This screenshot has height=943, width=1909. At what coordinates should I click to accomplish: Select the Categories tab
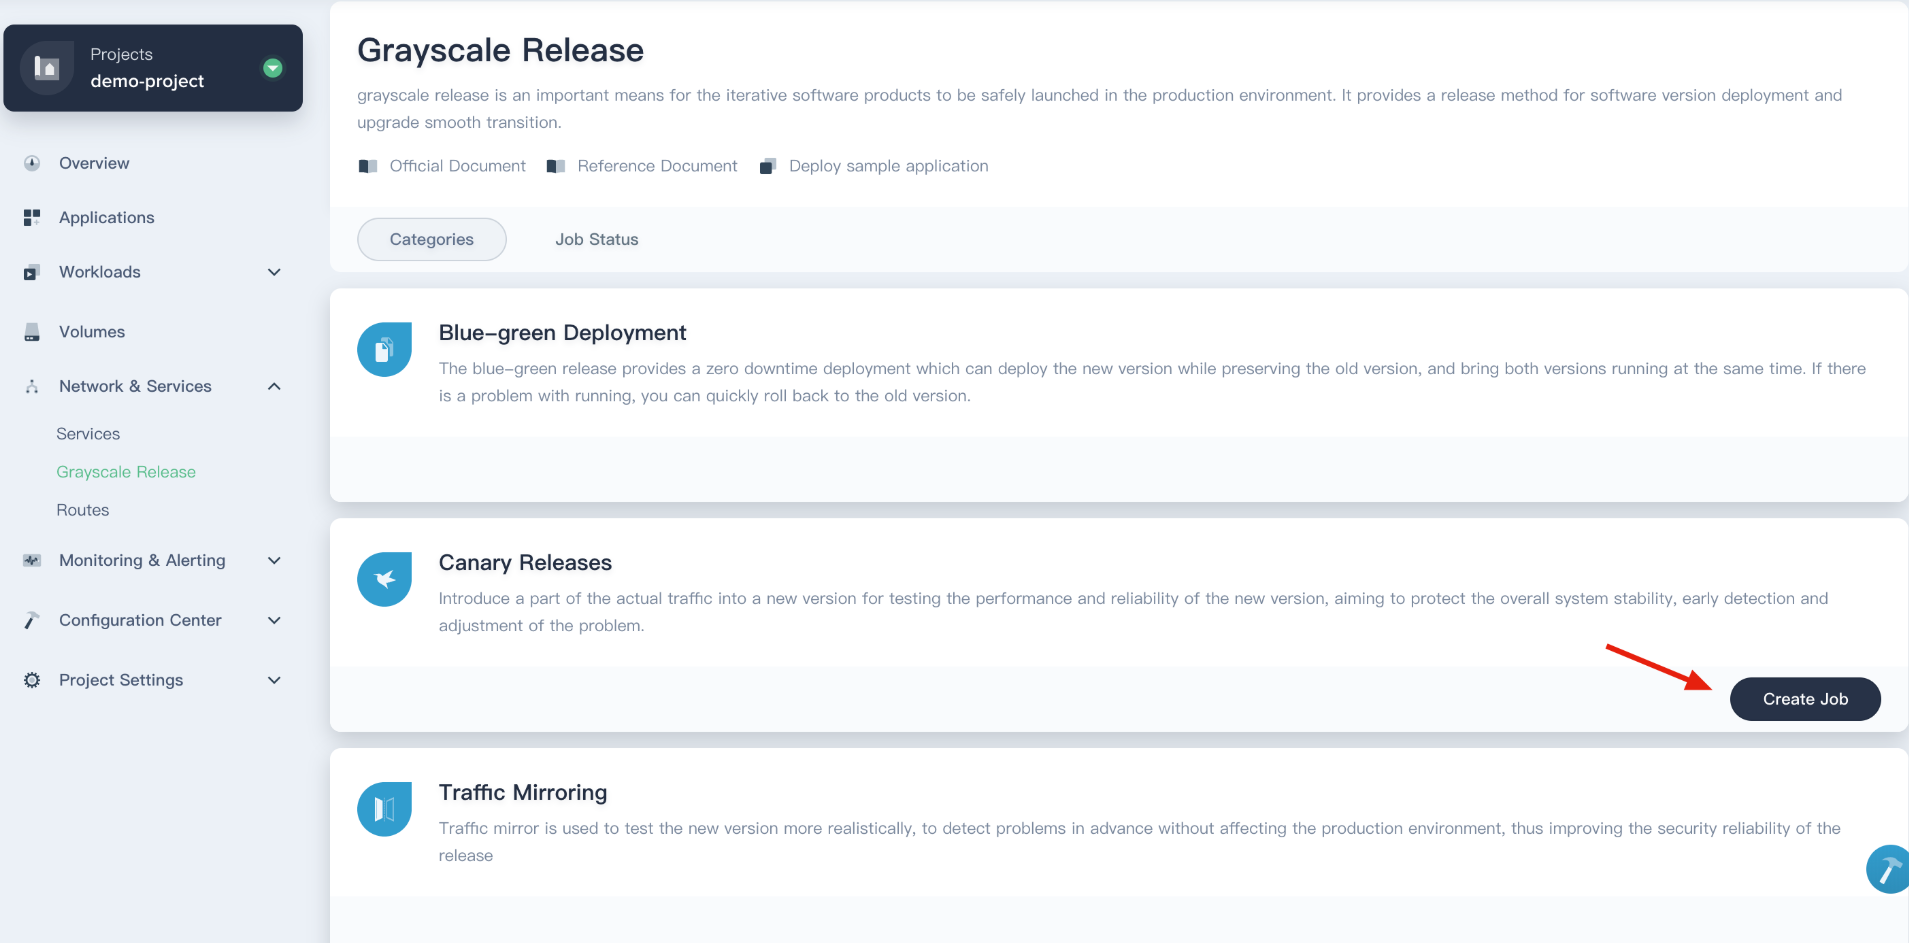pos(432,240)
